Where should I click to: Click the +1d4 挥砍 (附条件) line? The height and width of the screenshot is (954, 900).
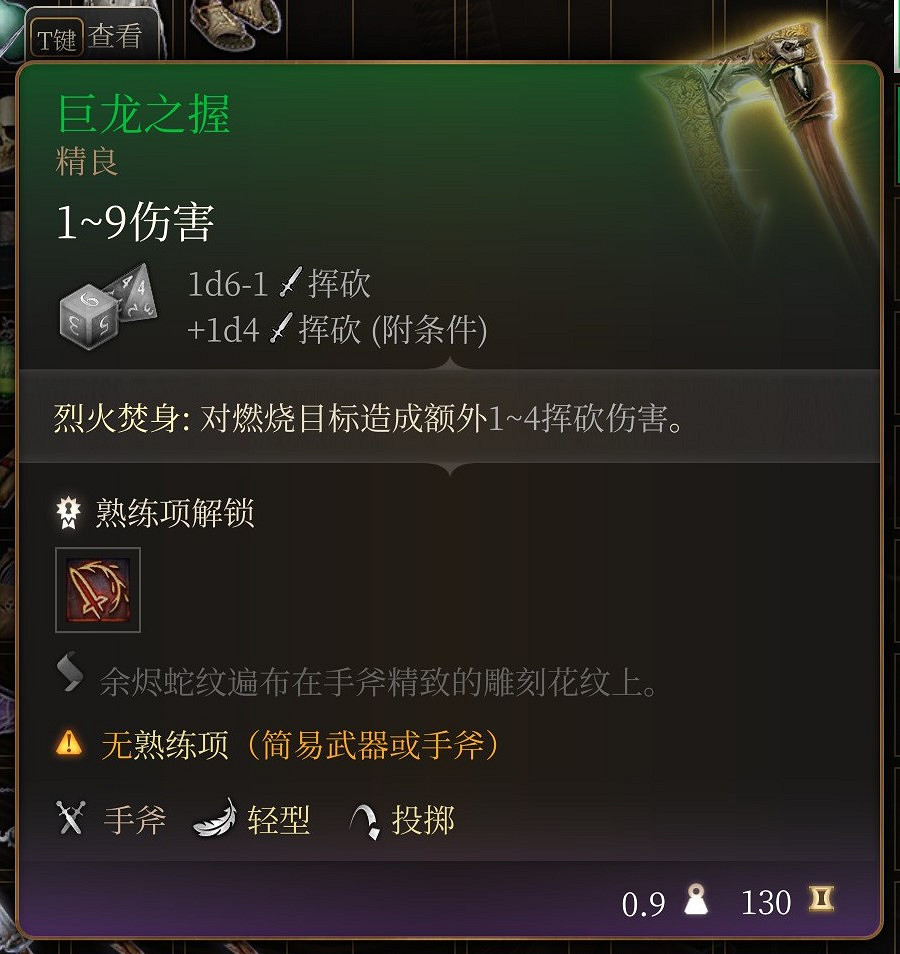pyautogui.click(x=337, y=330)
